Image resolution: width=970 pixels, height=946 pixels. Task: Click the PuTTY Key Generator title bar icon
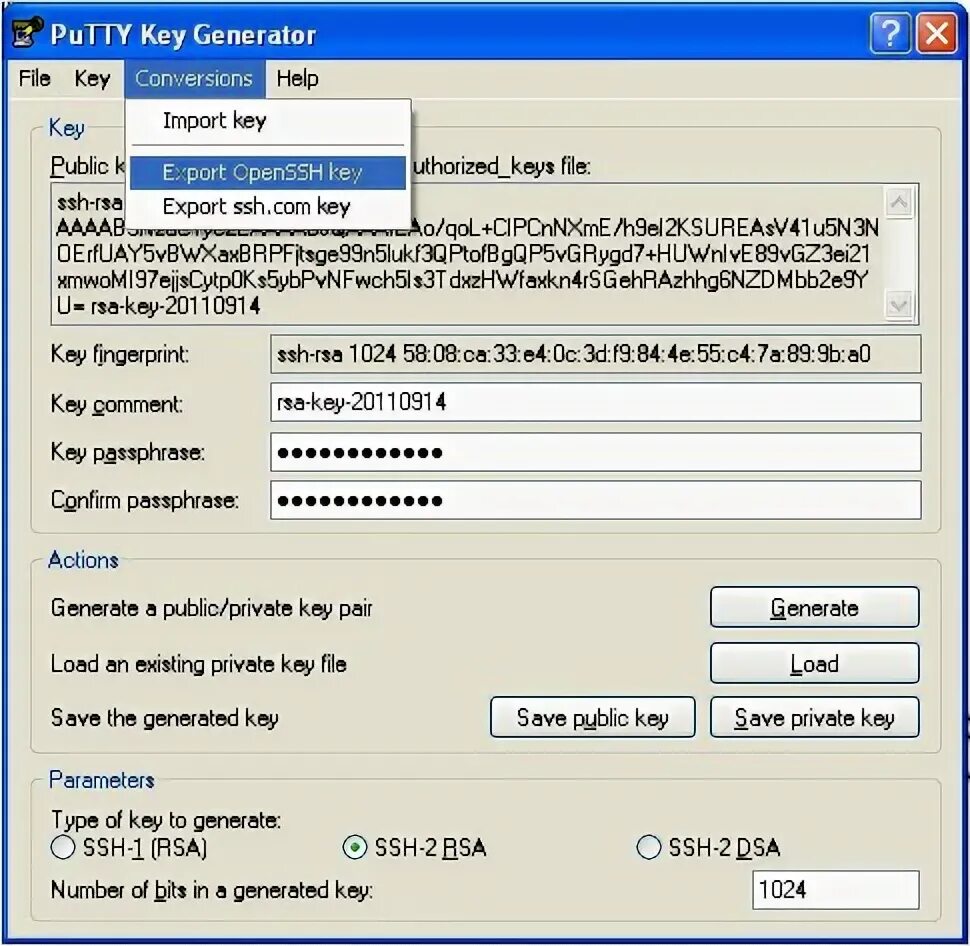click(28, 33)
